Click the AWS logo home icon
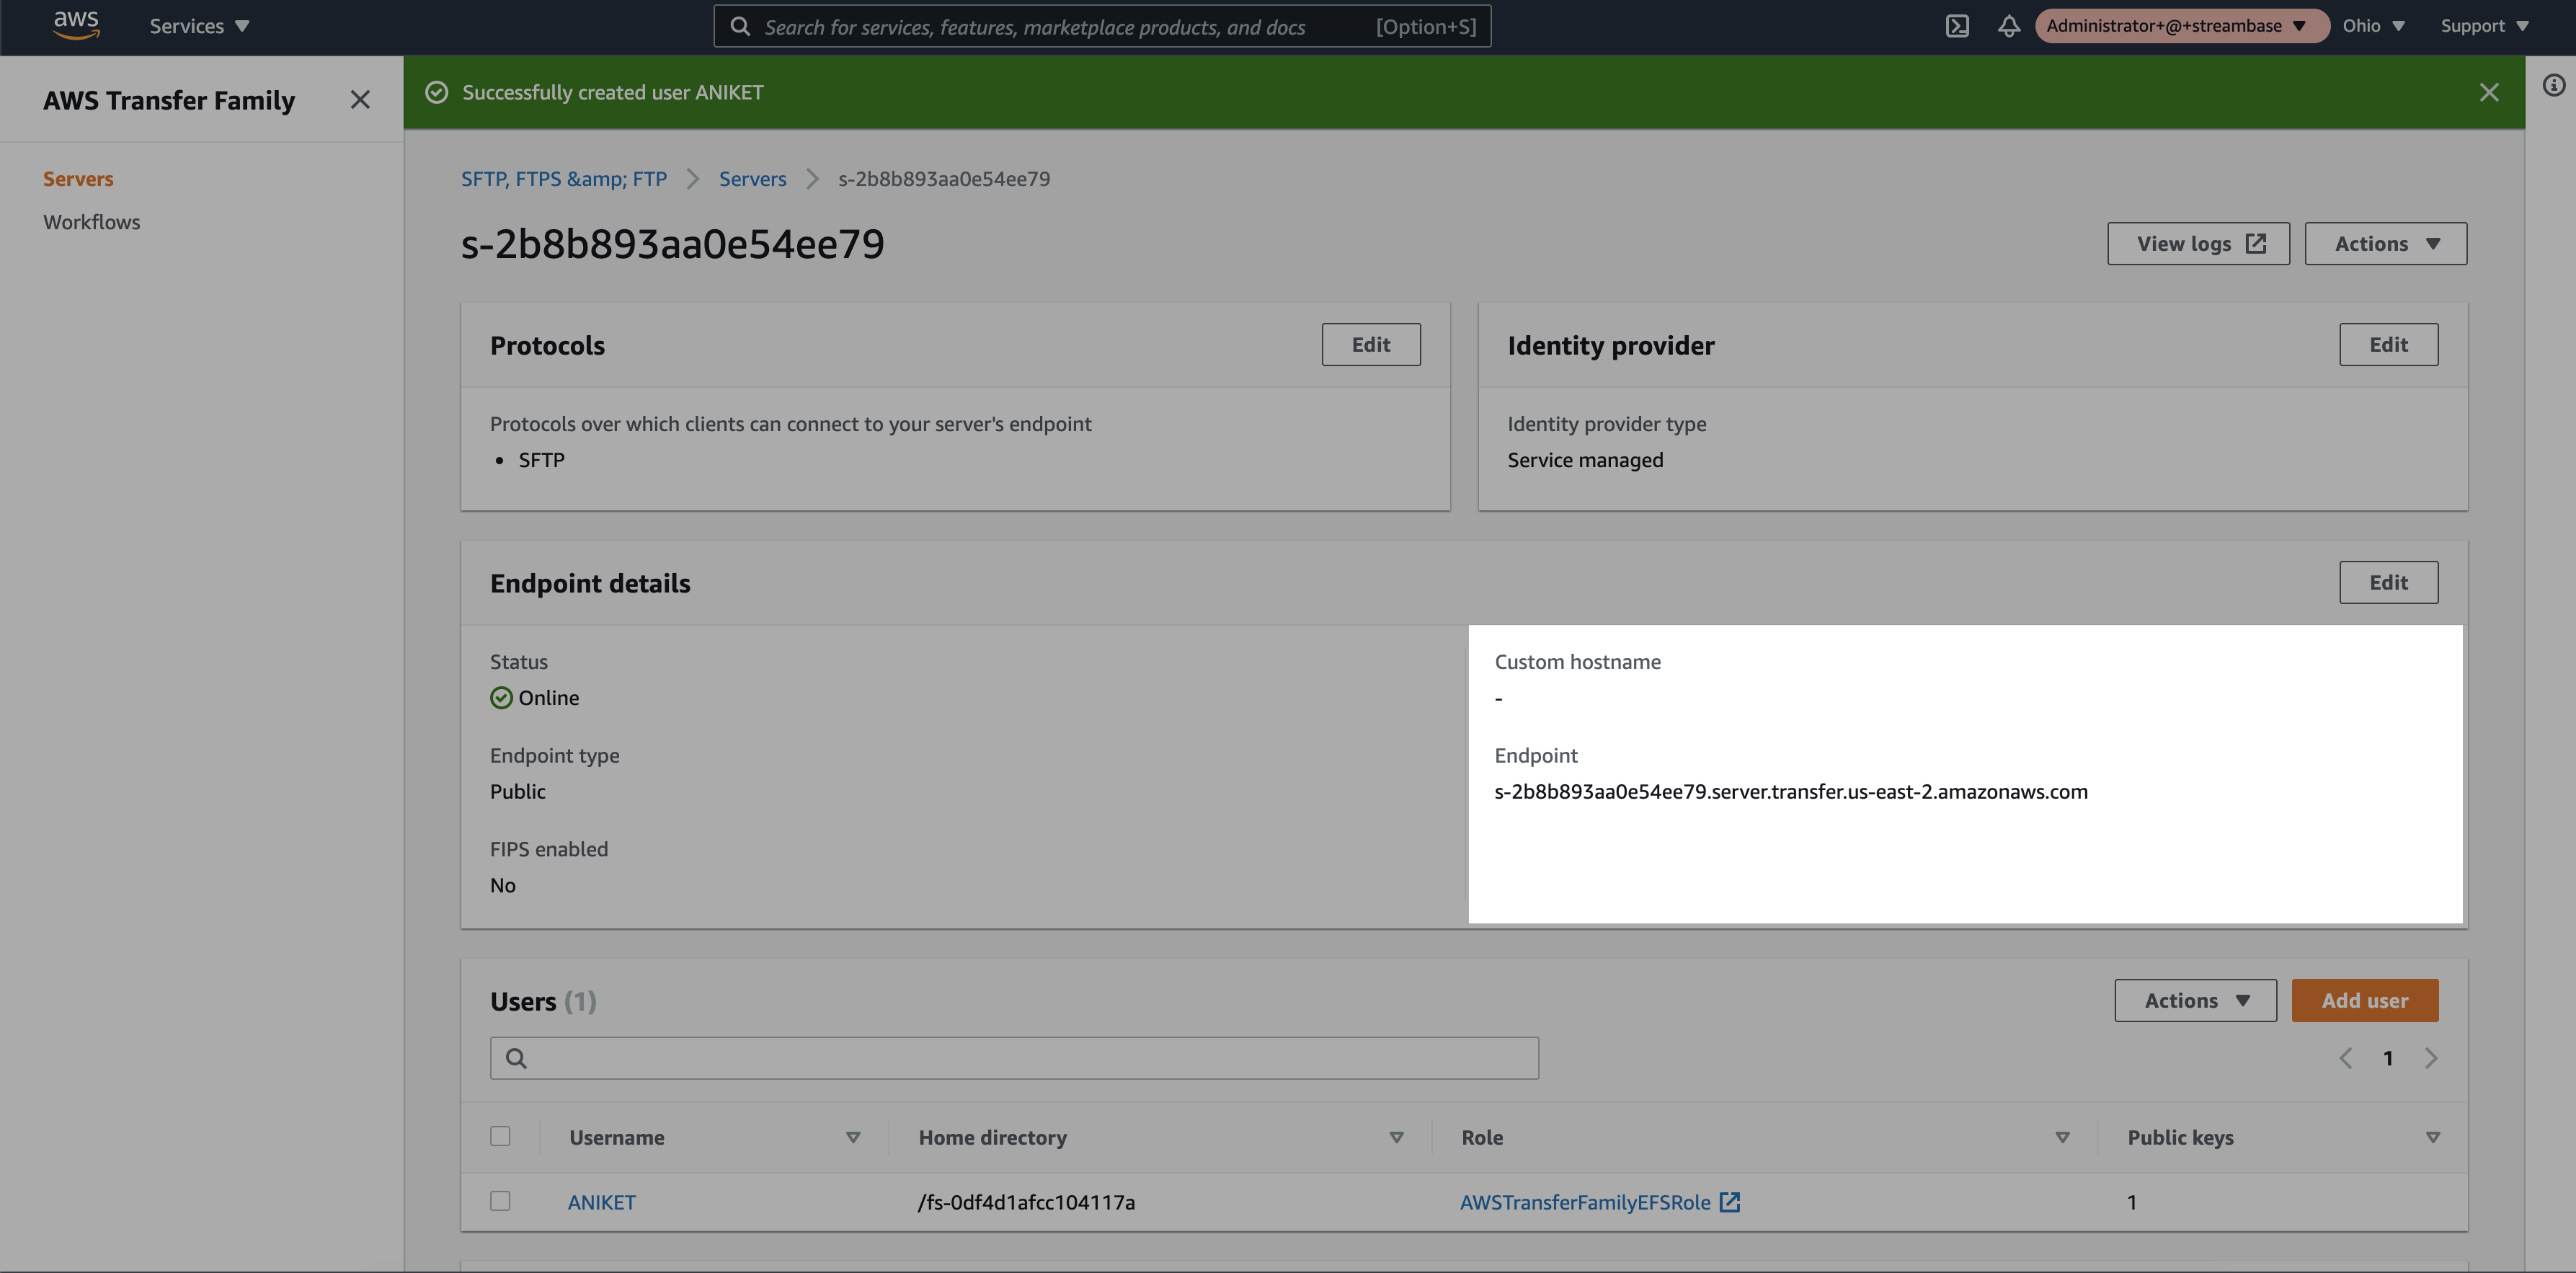This screenshot has width=2576, height=1273. [76, 25]
